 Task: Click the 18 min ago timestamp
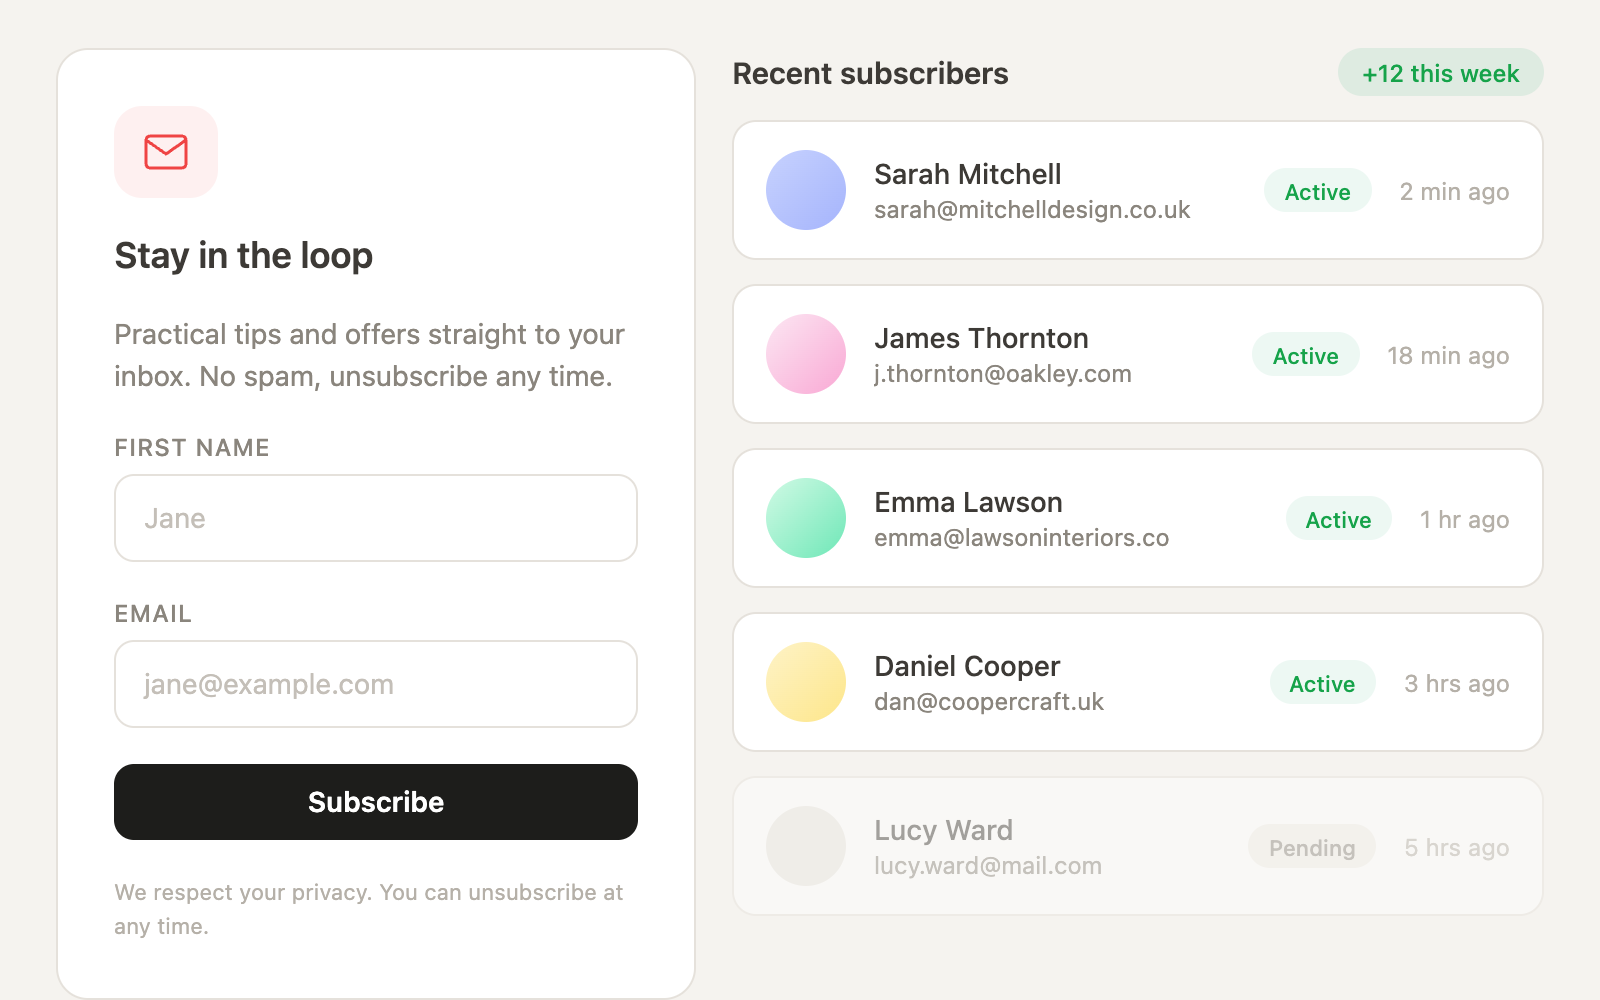pyautogui.click(x=1448, y=356)
